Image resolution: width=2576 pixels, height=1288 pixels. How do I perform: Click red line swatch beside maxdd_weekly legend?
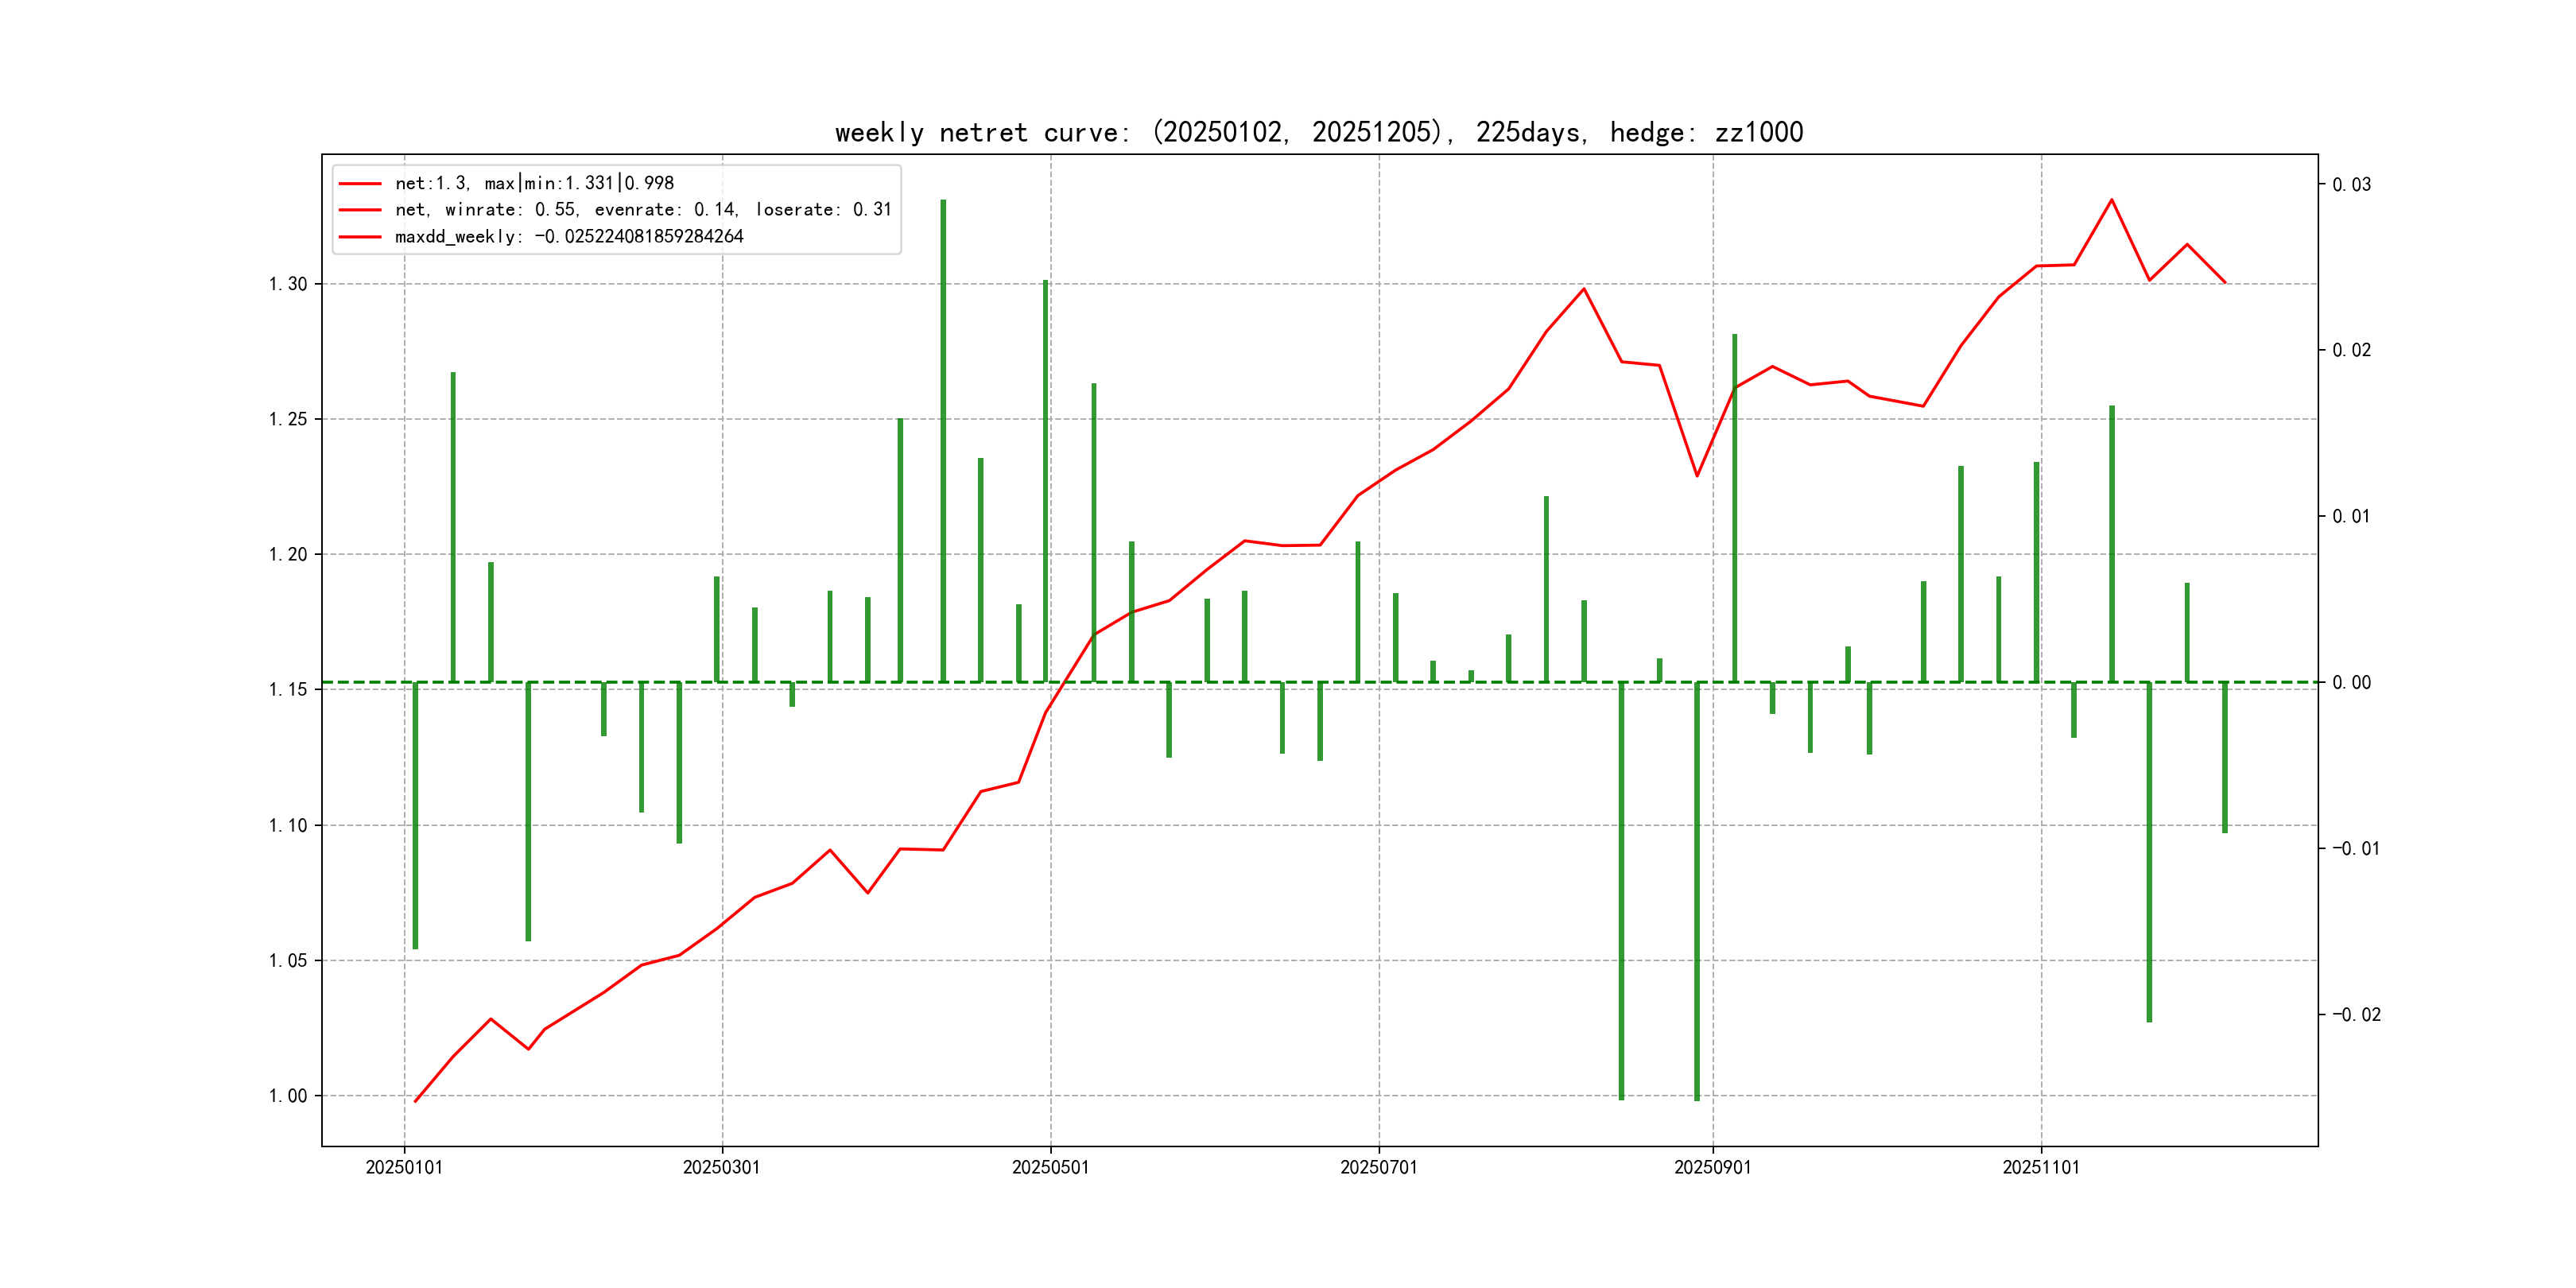pos(360,237)
